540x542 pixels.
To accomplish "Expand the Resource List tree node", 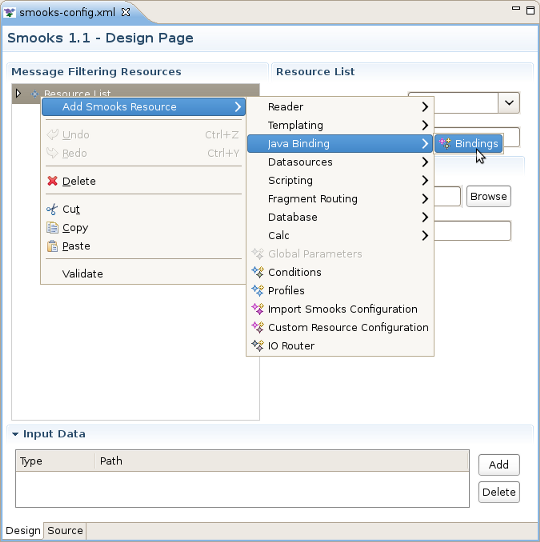I will (x=18, y=93).
